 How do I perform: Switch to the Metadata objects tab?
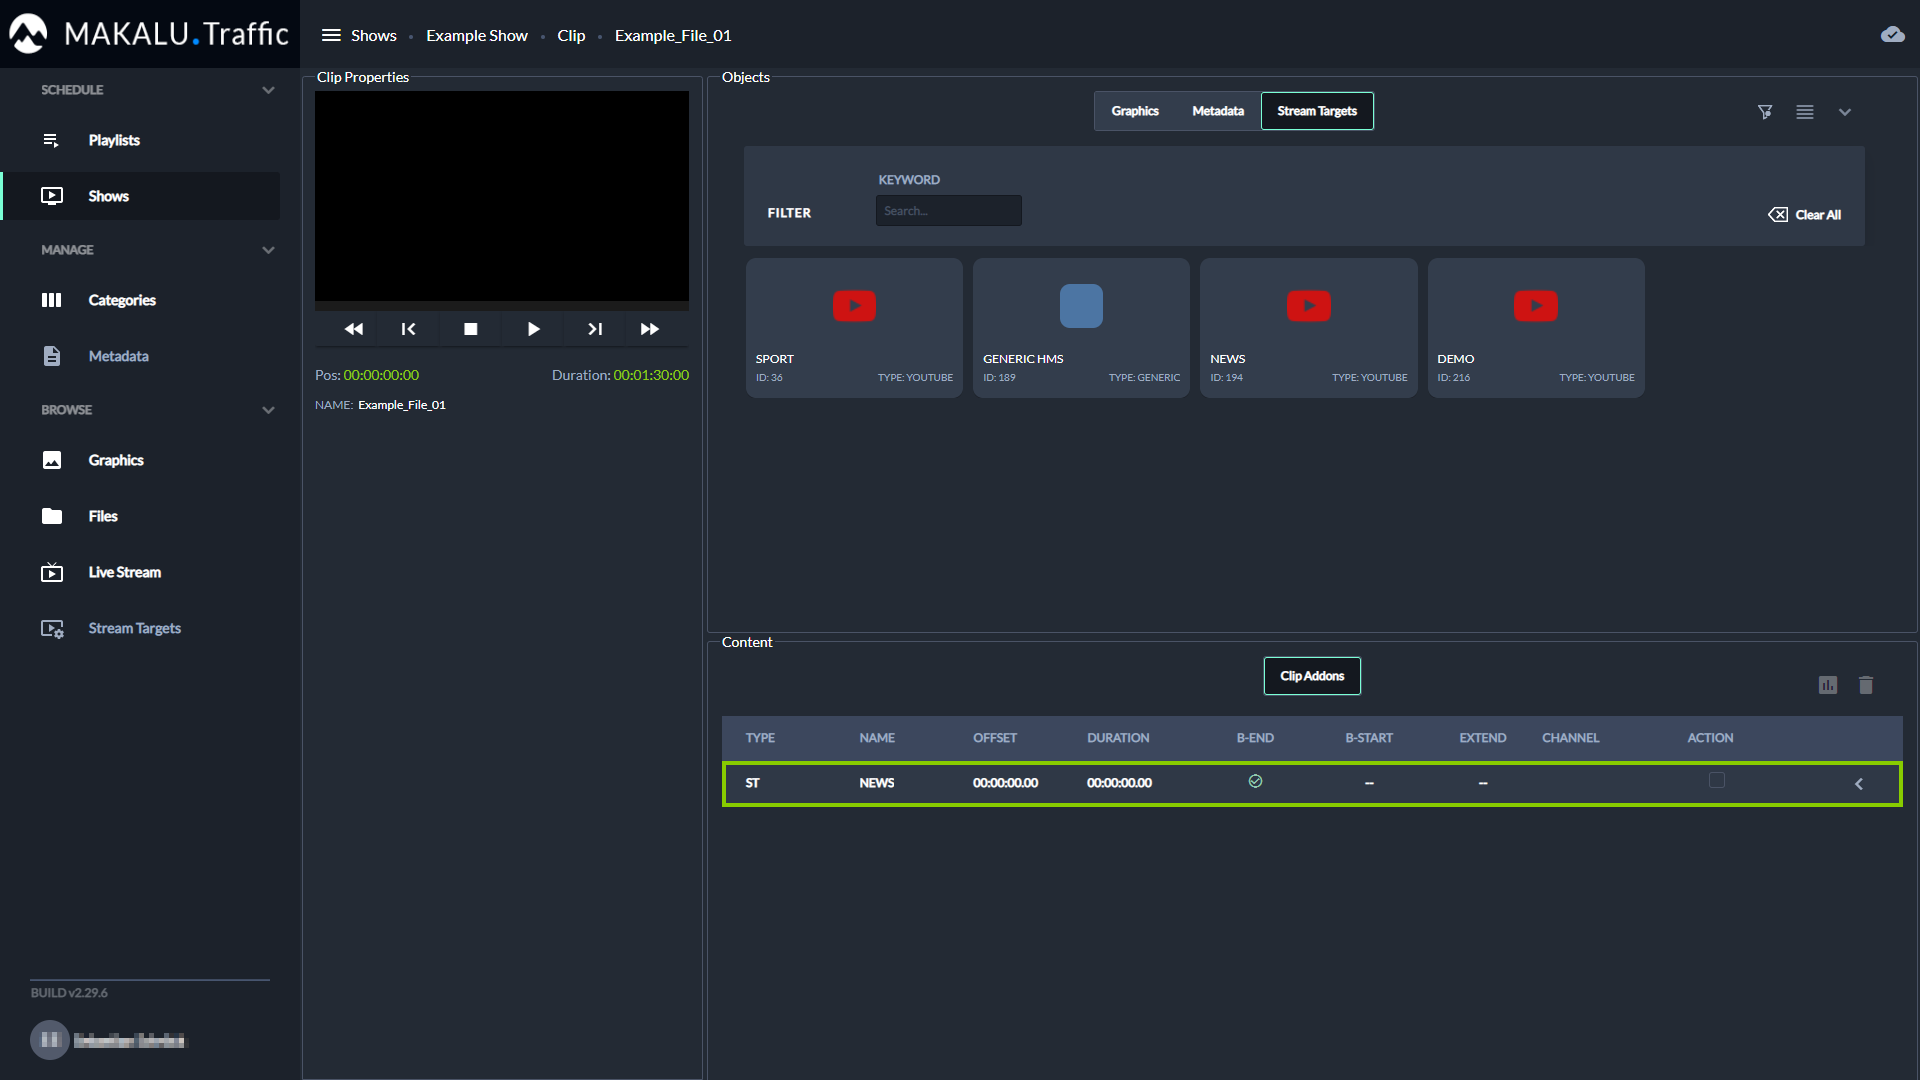[1218, 111]
